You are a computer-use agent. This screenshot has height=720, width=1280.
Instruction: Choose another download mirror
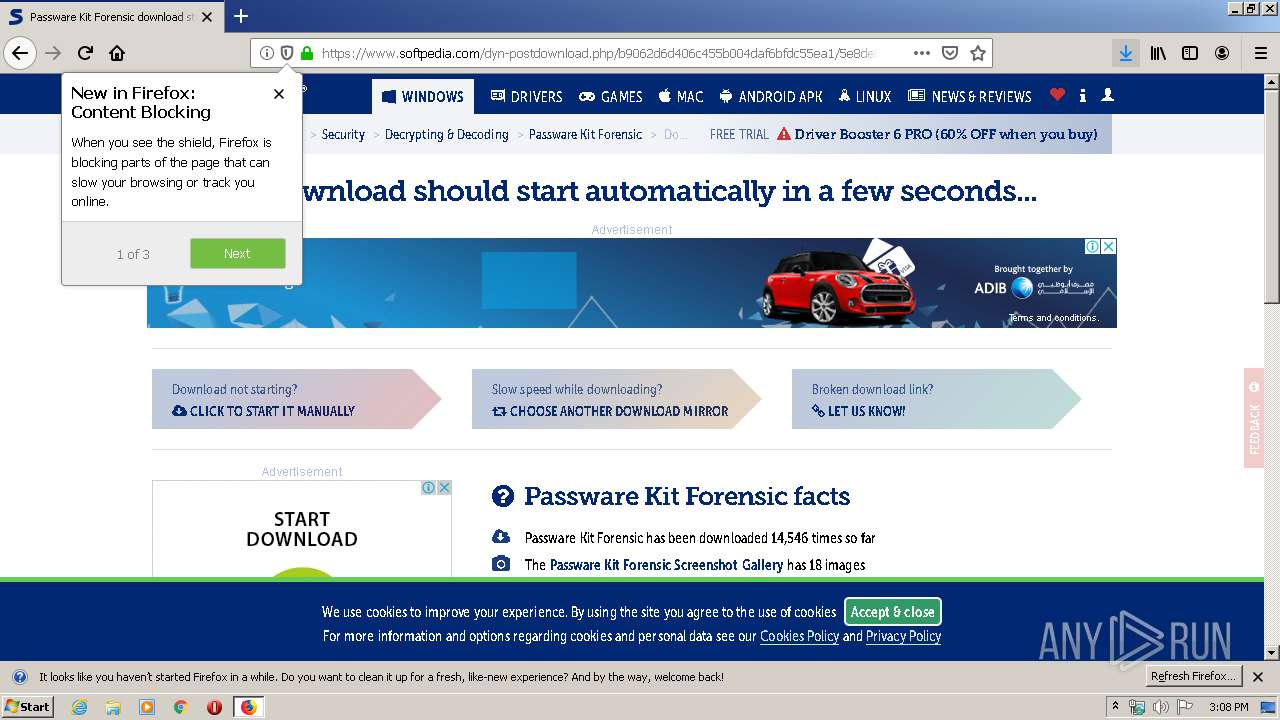[610, 411]
